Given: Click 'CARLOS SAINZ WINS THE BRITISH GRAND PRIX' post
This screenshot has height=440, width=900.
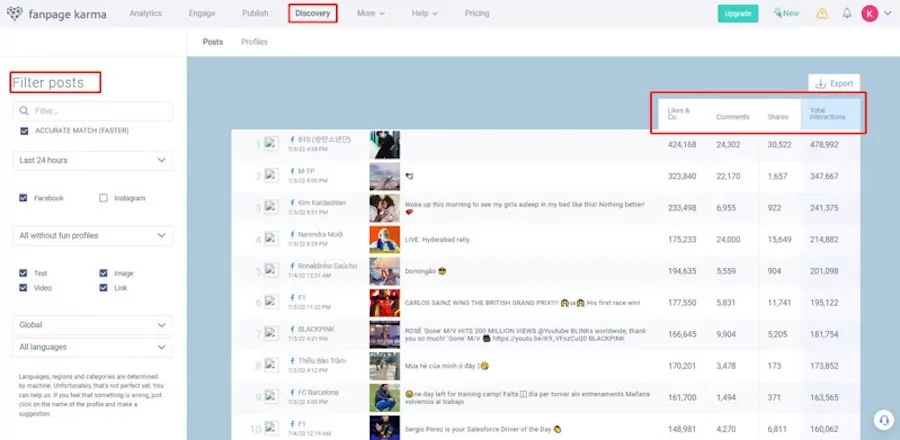Looking at the screenshot, I should pos(522,303).
